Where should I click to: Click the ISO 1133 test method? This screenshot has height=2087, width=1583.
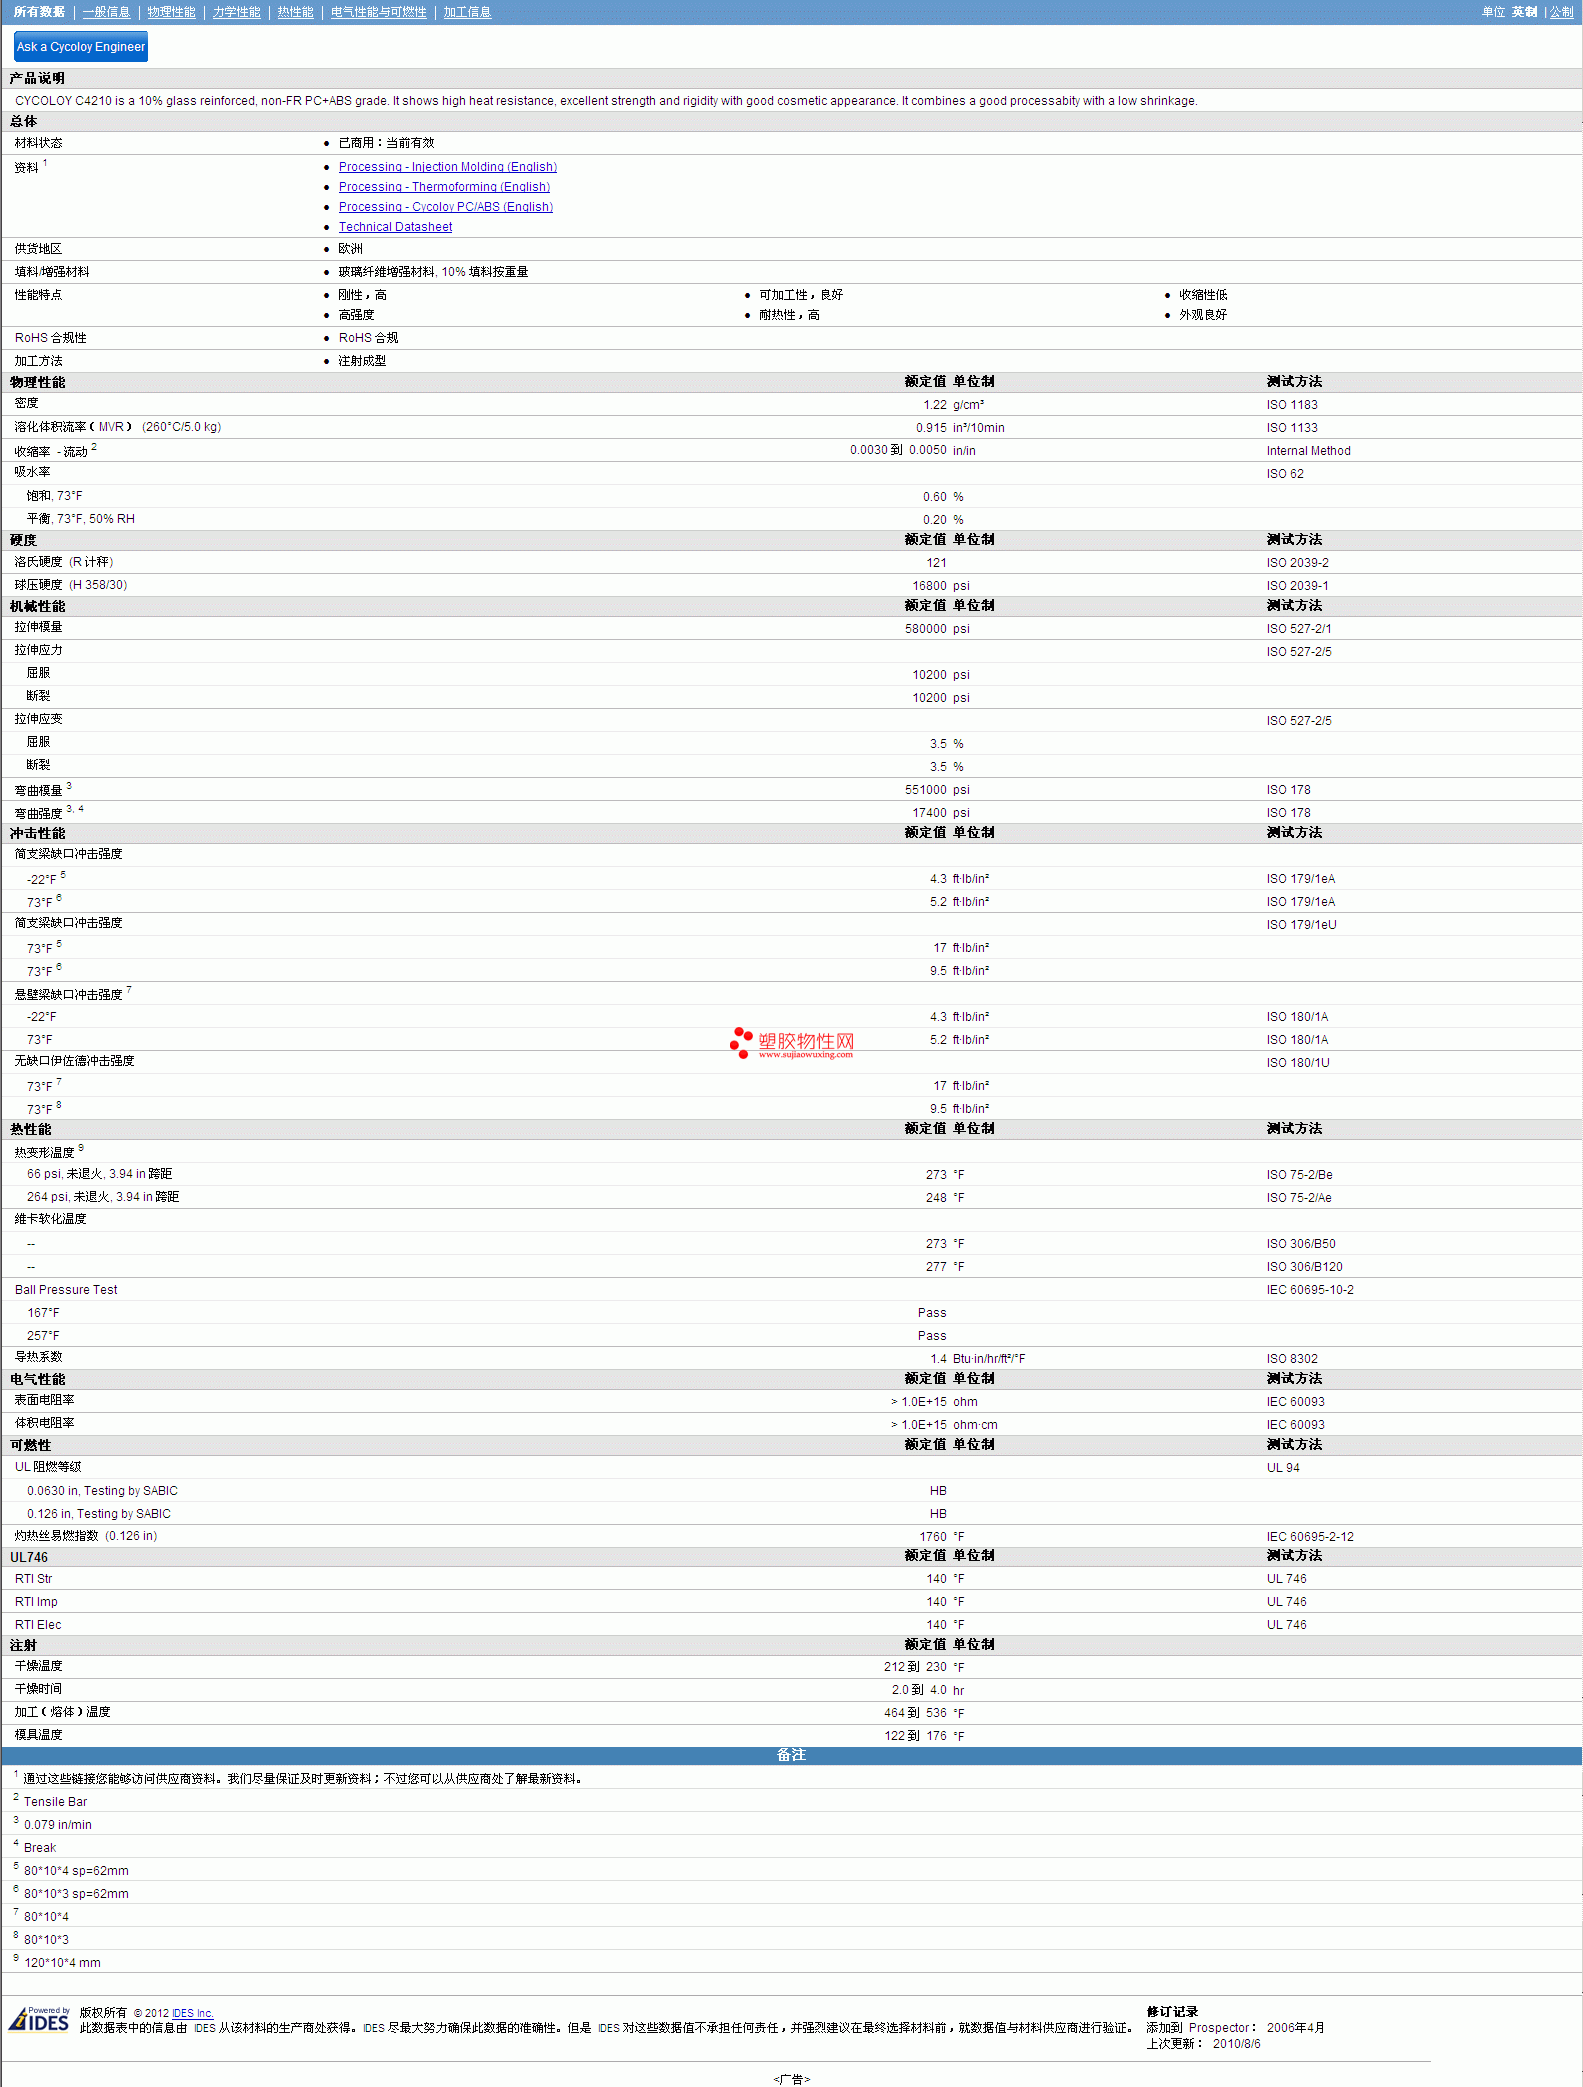(1292, 428)
